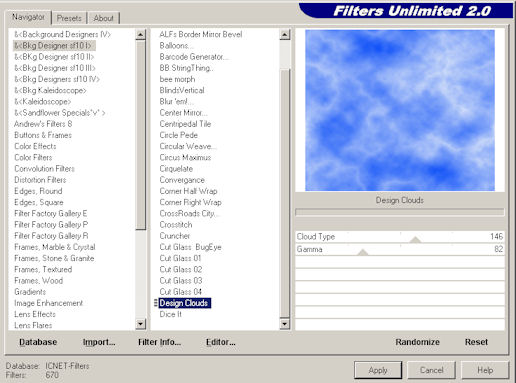Click the Import... button
Screen dimensions: 516x383
pyautogui.click(x=99, y=342)
